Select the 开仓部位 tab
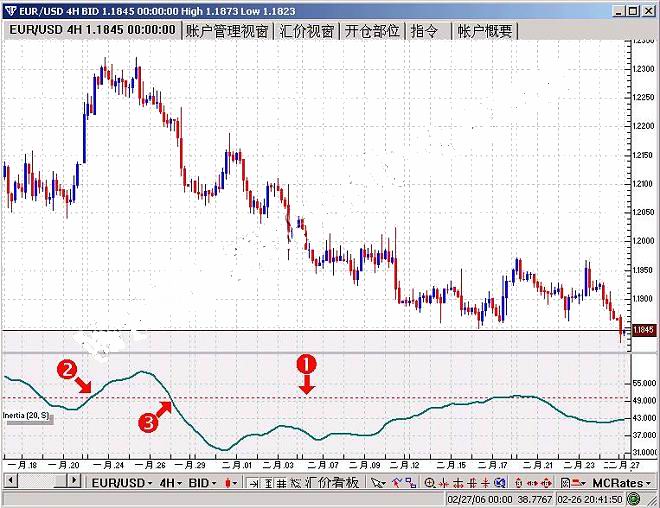 [x=373, y=31]
